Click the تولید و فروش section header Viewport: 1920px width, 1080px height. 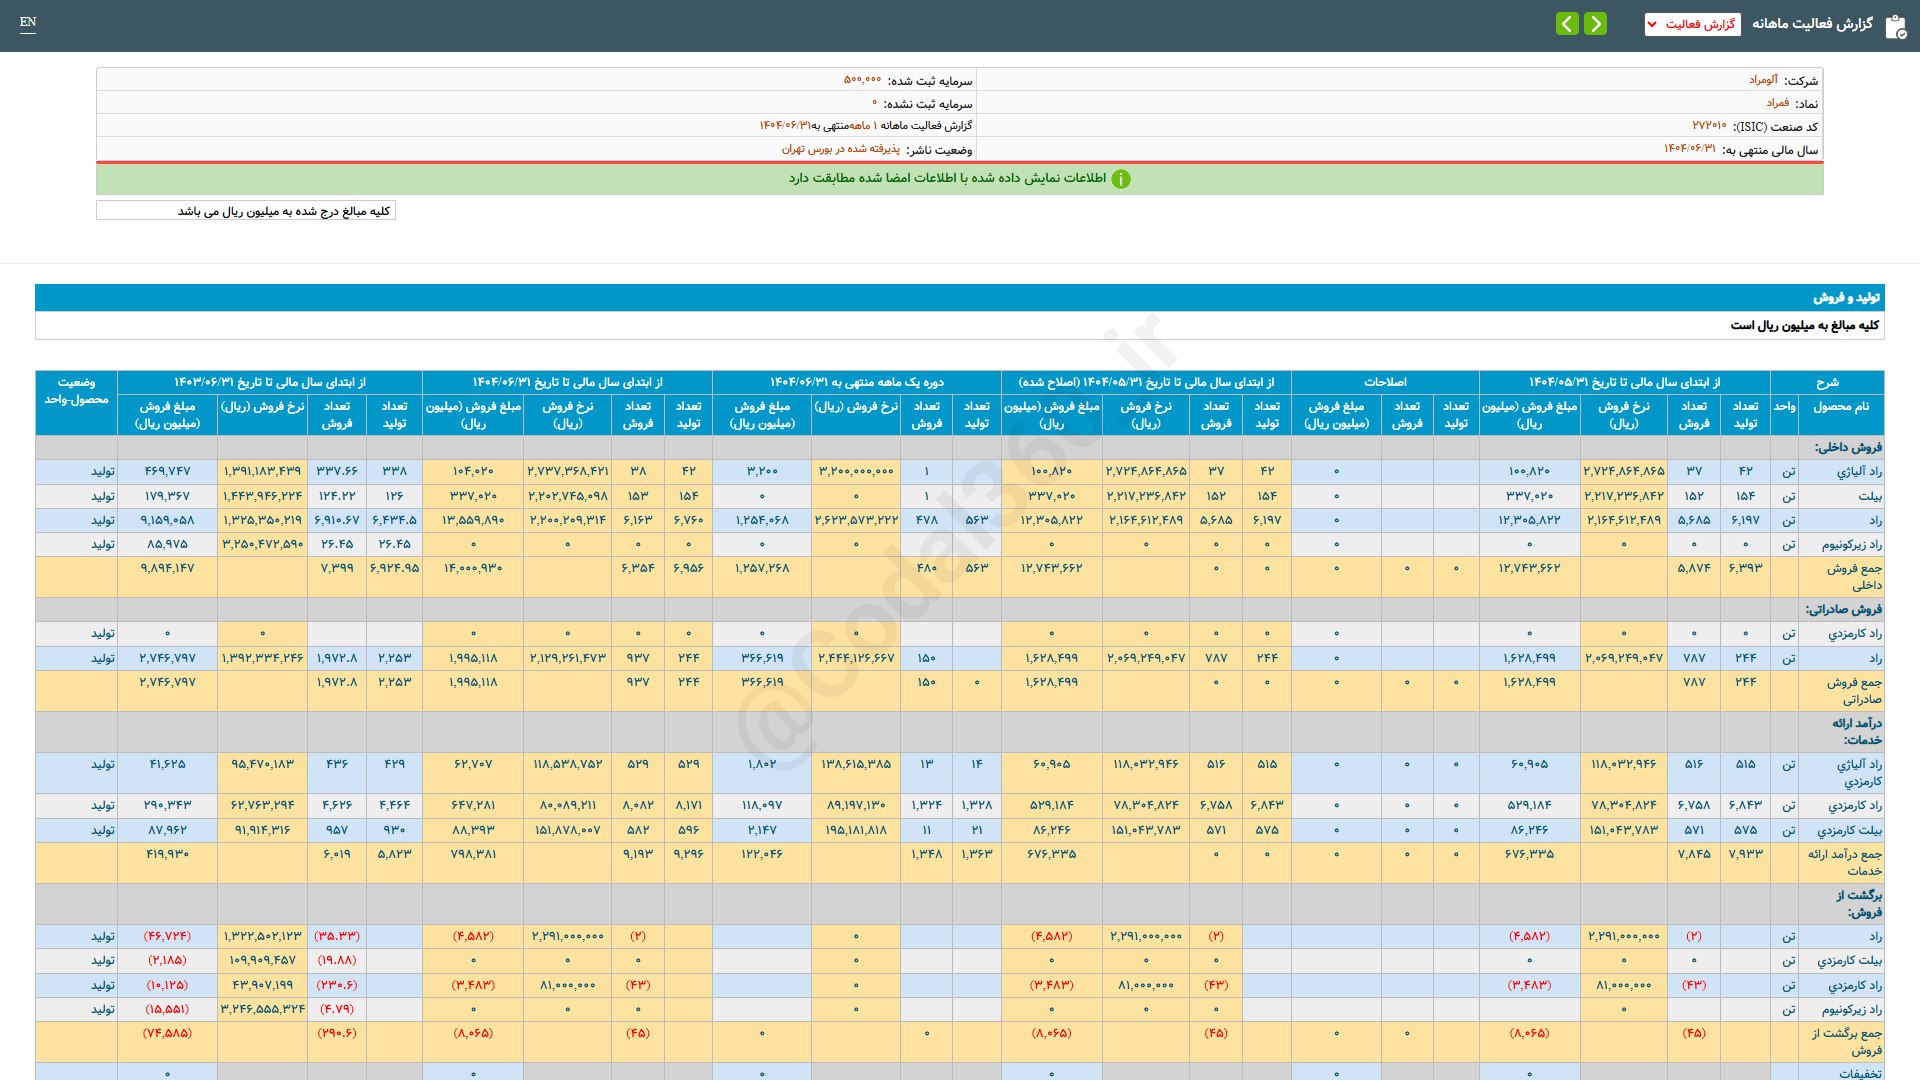pos(1846,298)
